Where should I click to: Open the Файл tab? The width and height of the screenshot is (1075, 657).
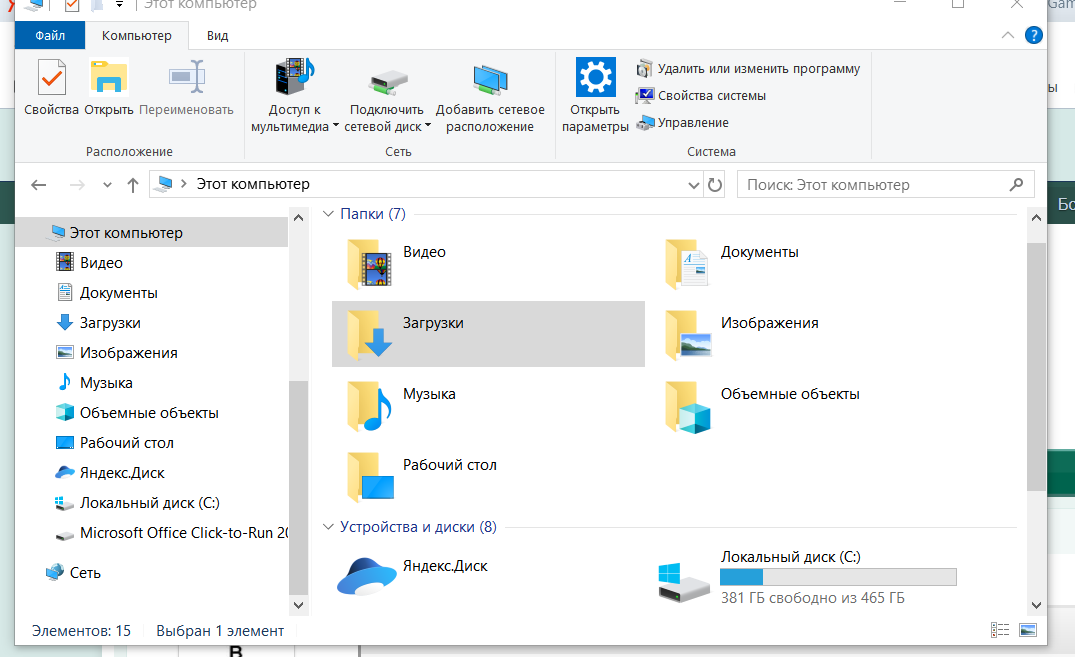point(50,35)
